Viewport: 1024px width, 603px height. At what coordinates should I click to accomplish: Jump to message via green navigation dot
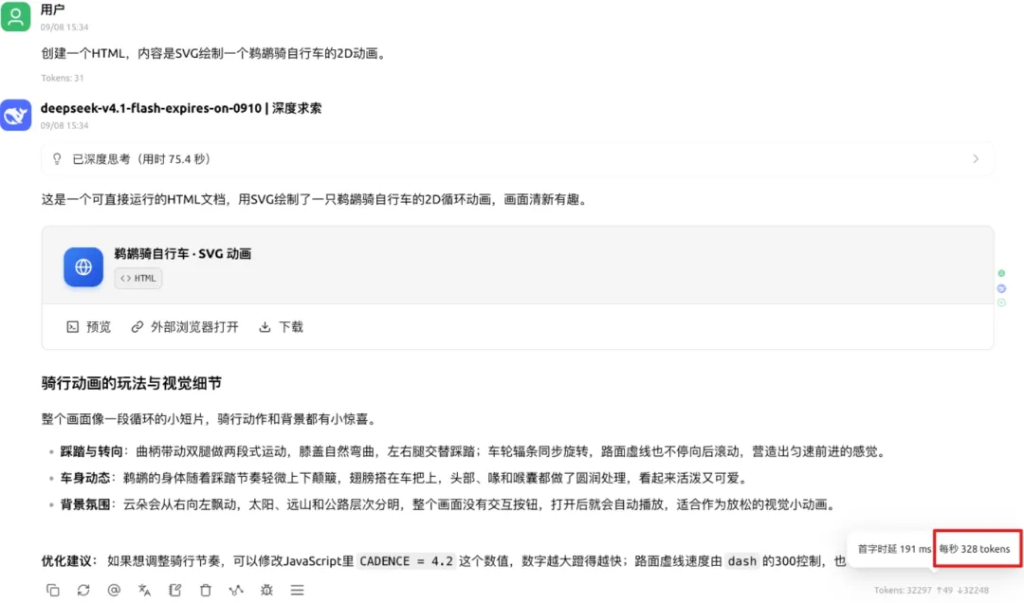click(x=1001, y=273)
